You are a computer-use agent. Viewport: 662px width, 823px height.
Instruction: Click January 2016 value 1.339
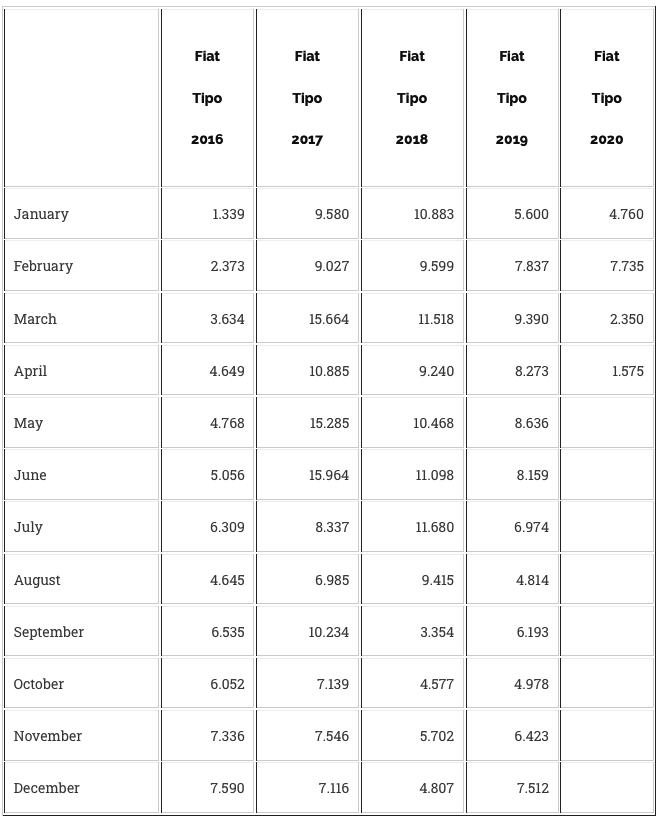(228, 214)
